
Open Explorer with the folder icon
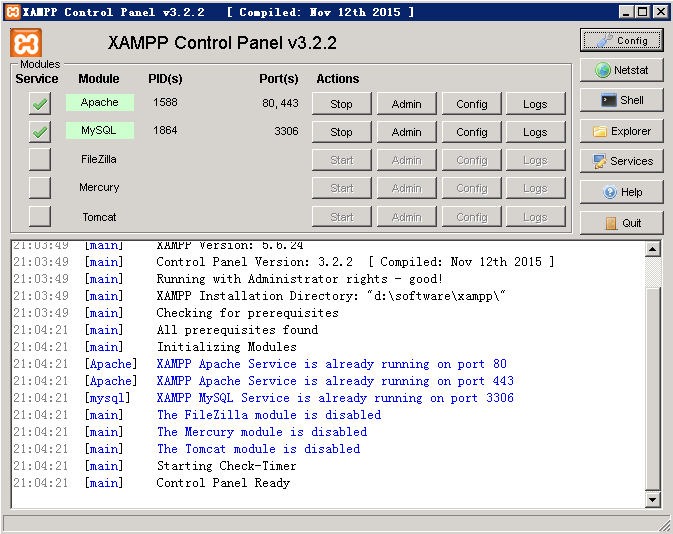tap(621, 131)
